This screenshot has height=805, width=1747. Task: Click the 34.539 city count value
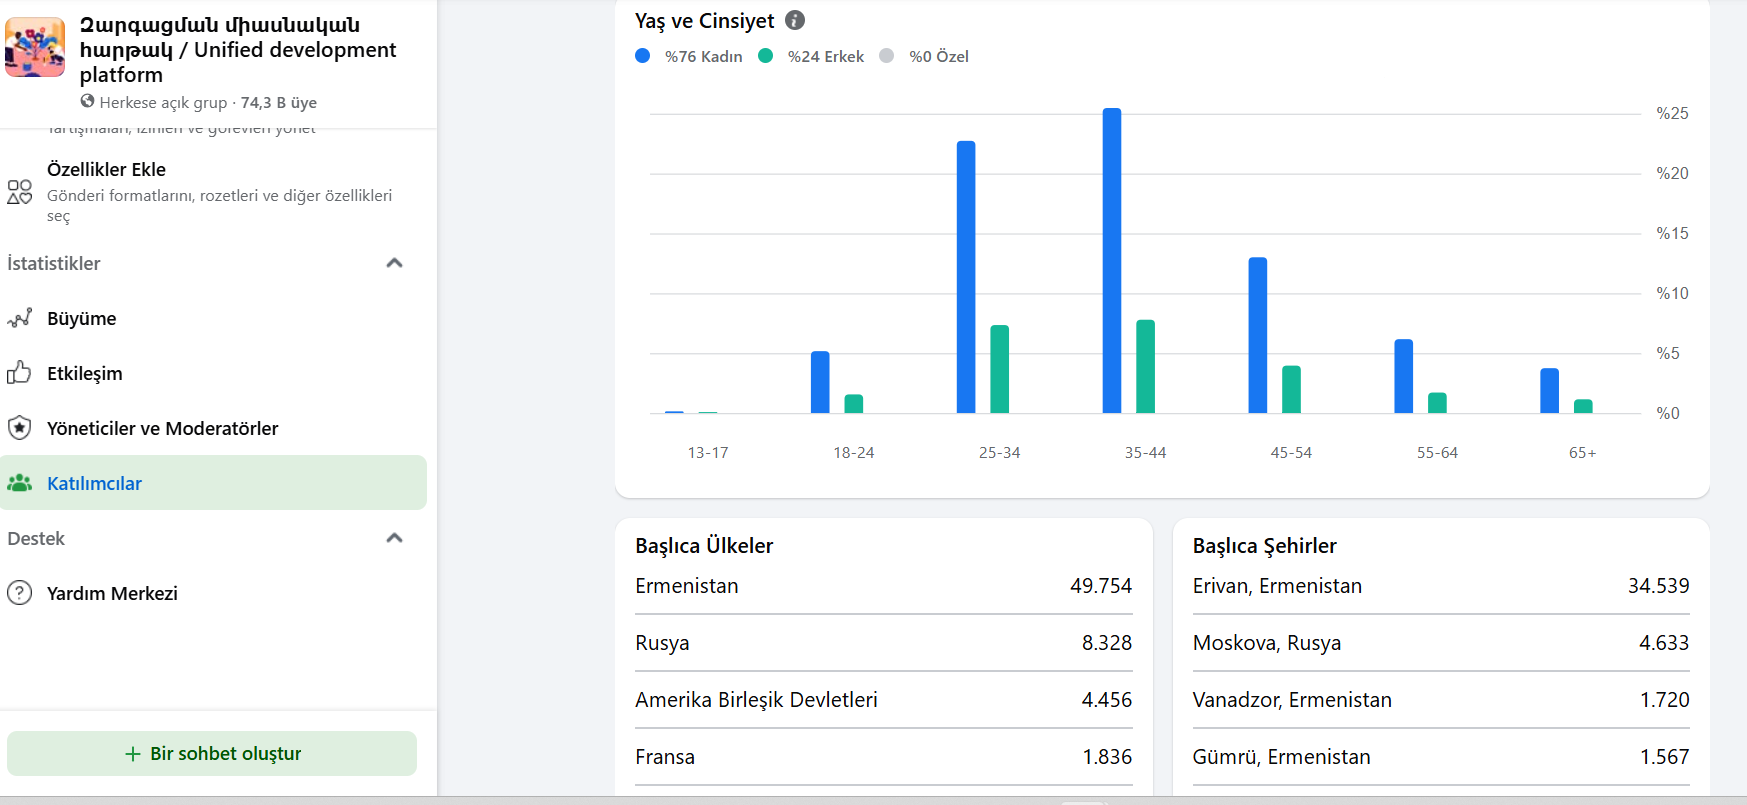tap(1659, 586)
